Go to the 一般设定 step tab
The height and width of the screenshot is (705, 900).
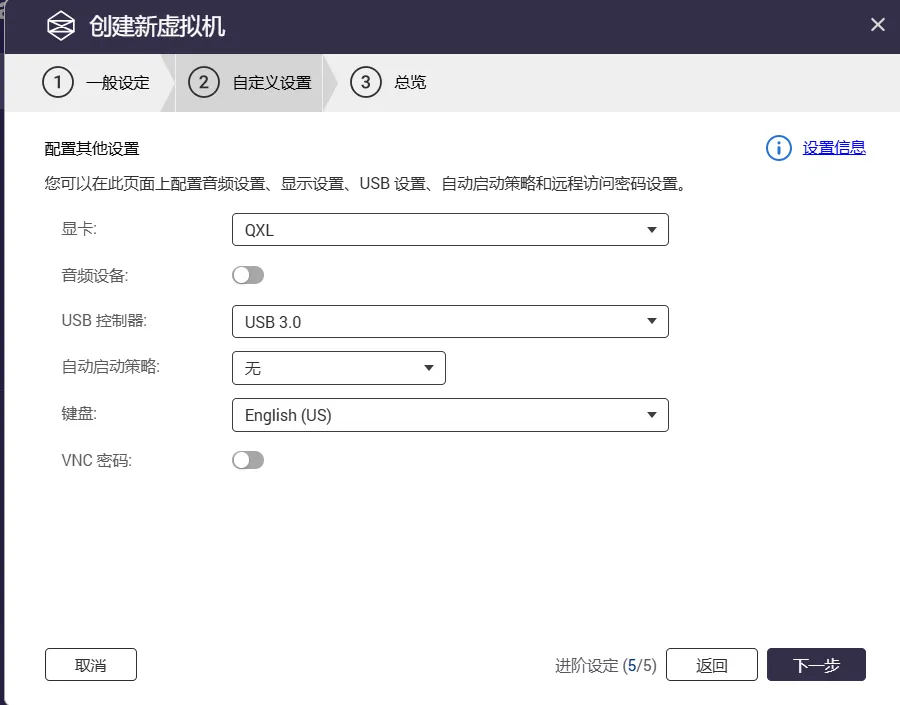click(x=118, y=83)
